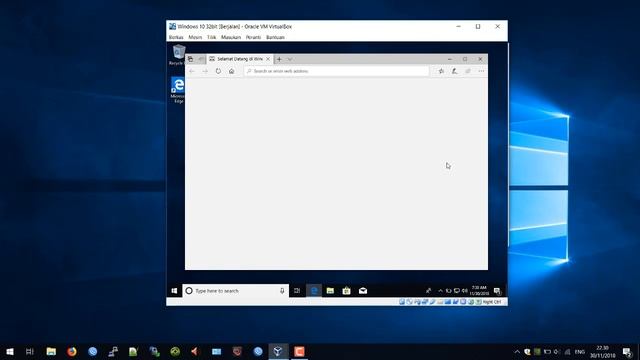Click the volume icon in the guest tray
This screenshot has height=360, width=640.
(x=464, y=291)
